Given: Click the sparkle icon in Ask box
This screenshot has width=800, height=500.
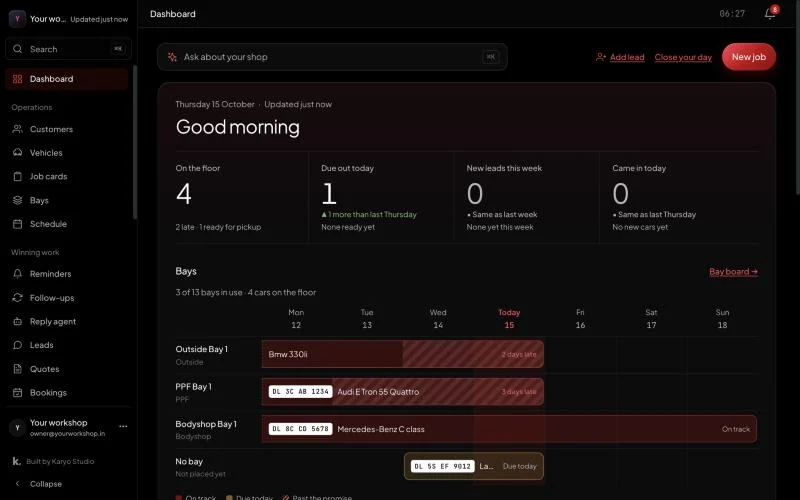Looking at the screenshot, I should pos(172,57).
